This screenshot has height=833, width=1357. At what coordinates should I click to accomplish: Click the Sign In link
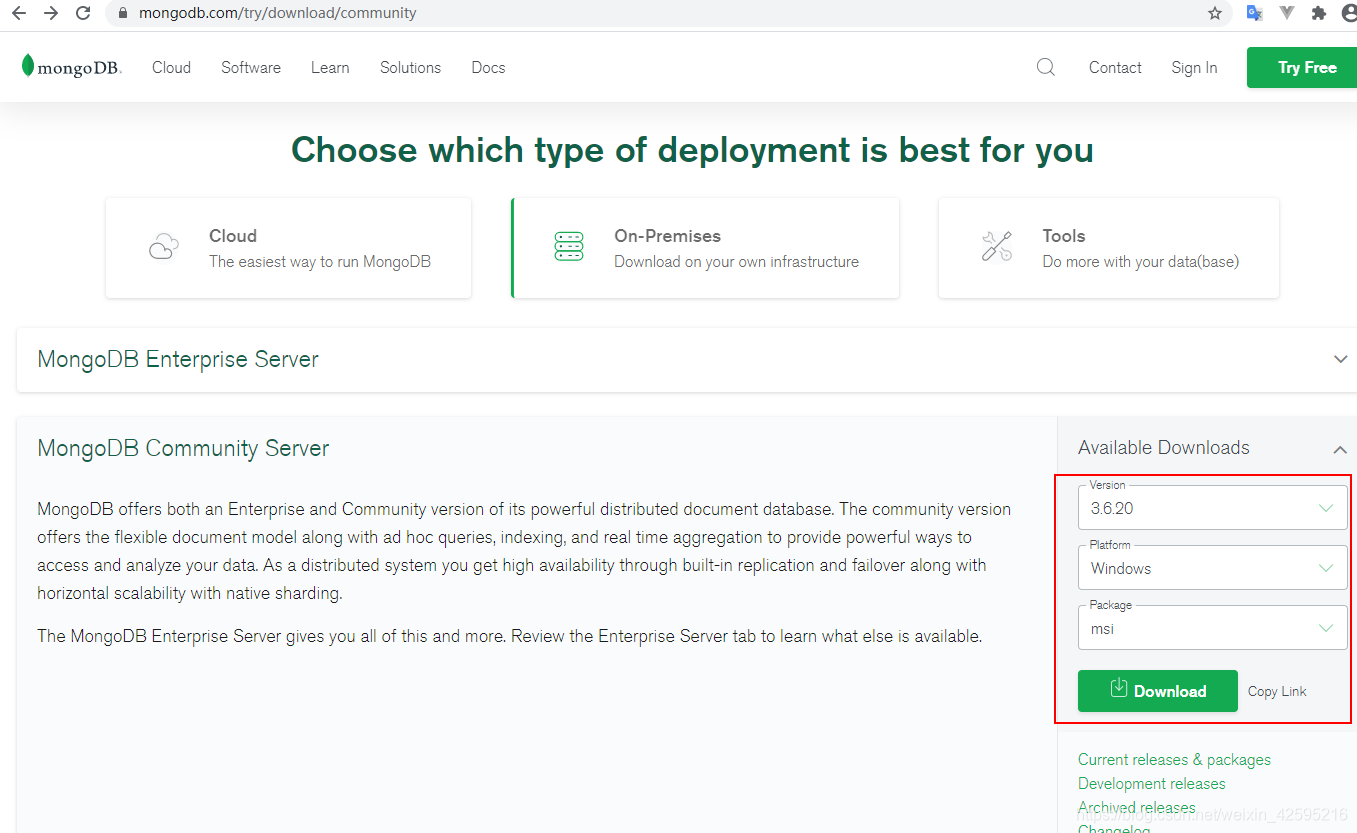click(1194, 67)
